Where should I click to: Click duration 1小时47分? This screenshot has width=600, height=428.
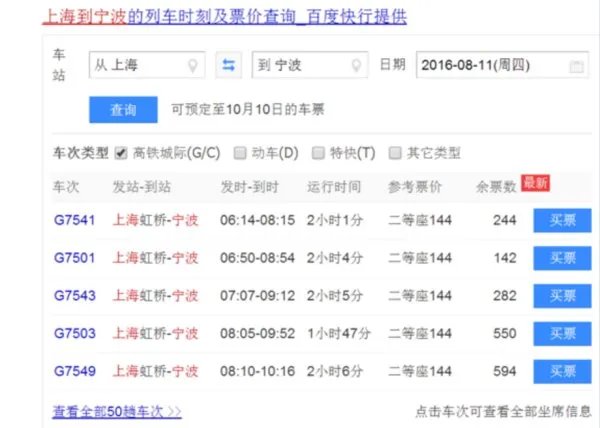click(339, 334)
